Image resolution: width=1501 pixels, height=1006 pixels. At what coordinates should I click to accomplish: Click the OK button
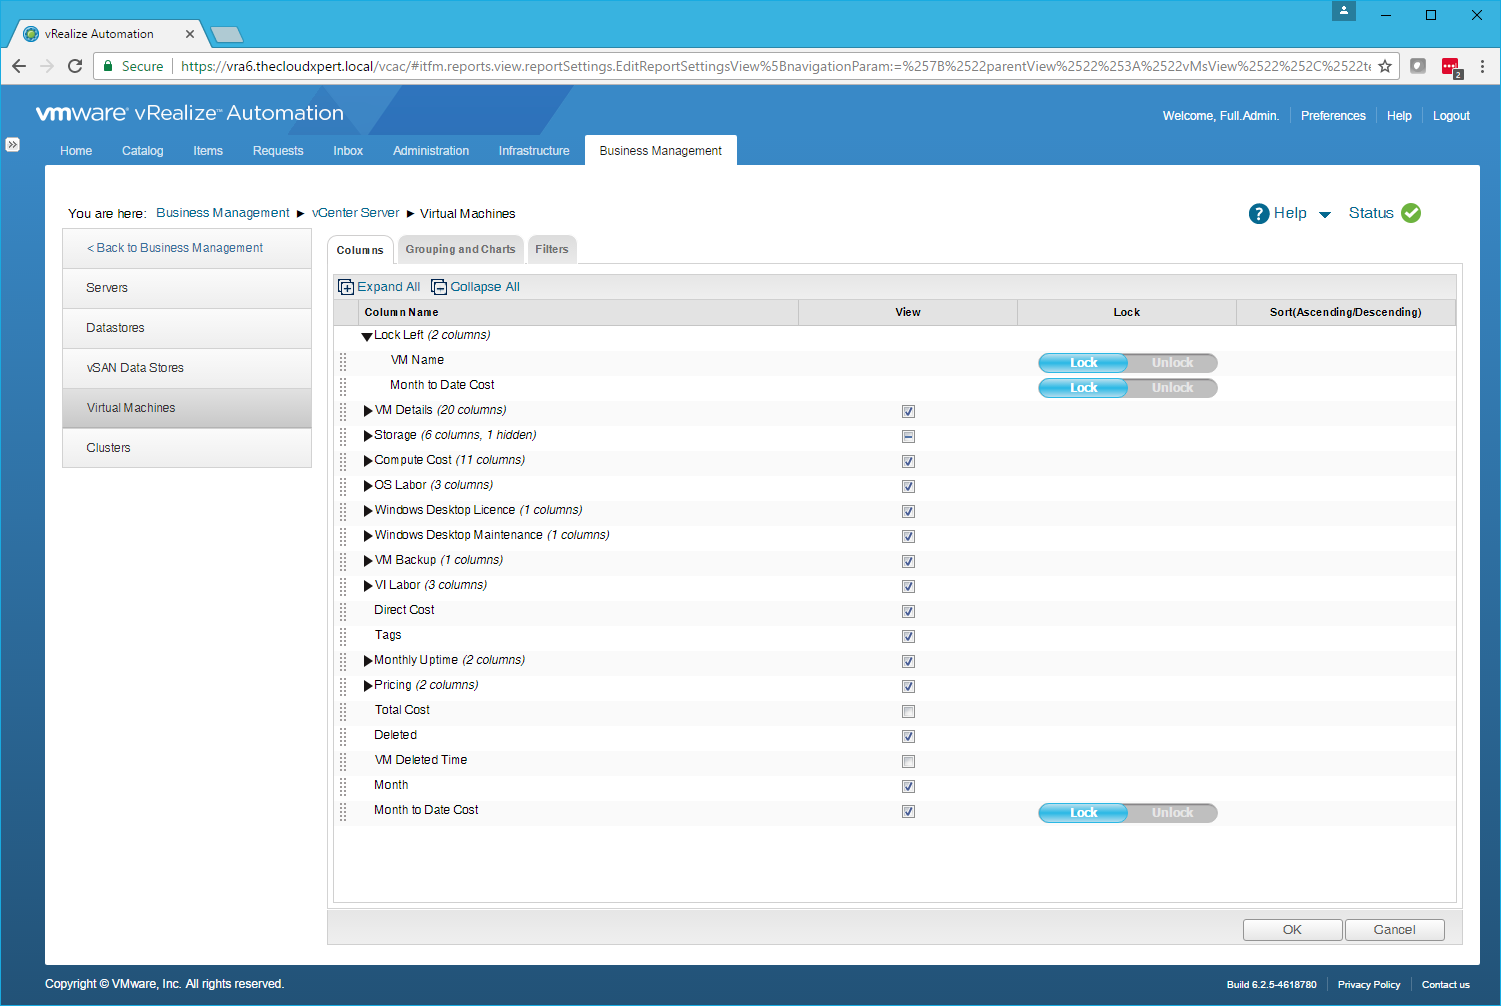[1292, 930]
